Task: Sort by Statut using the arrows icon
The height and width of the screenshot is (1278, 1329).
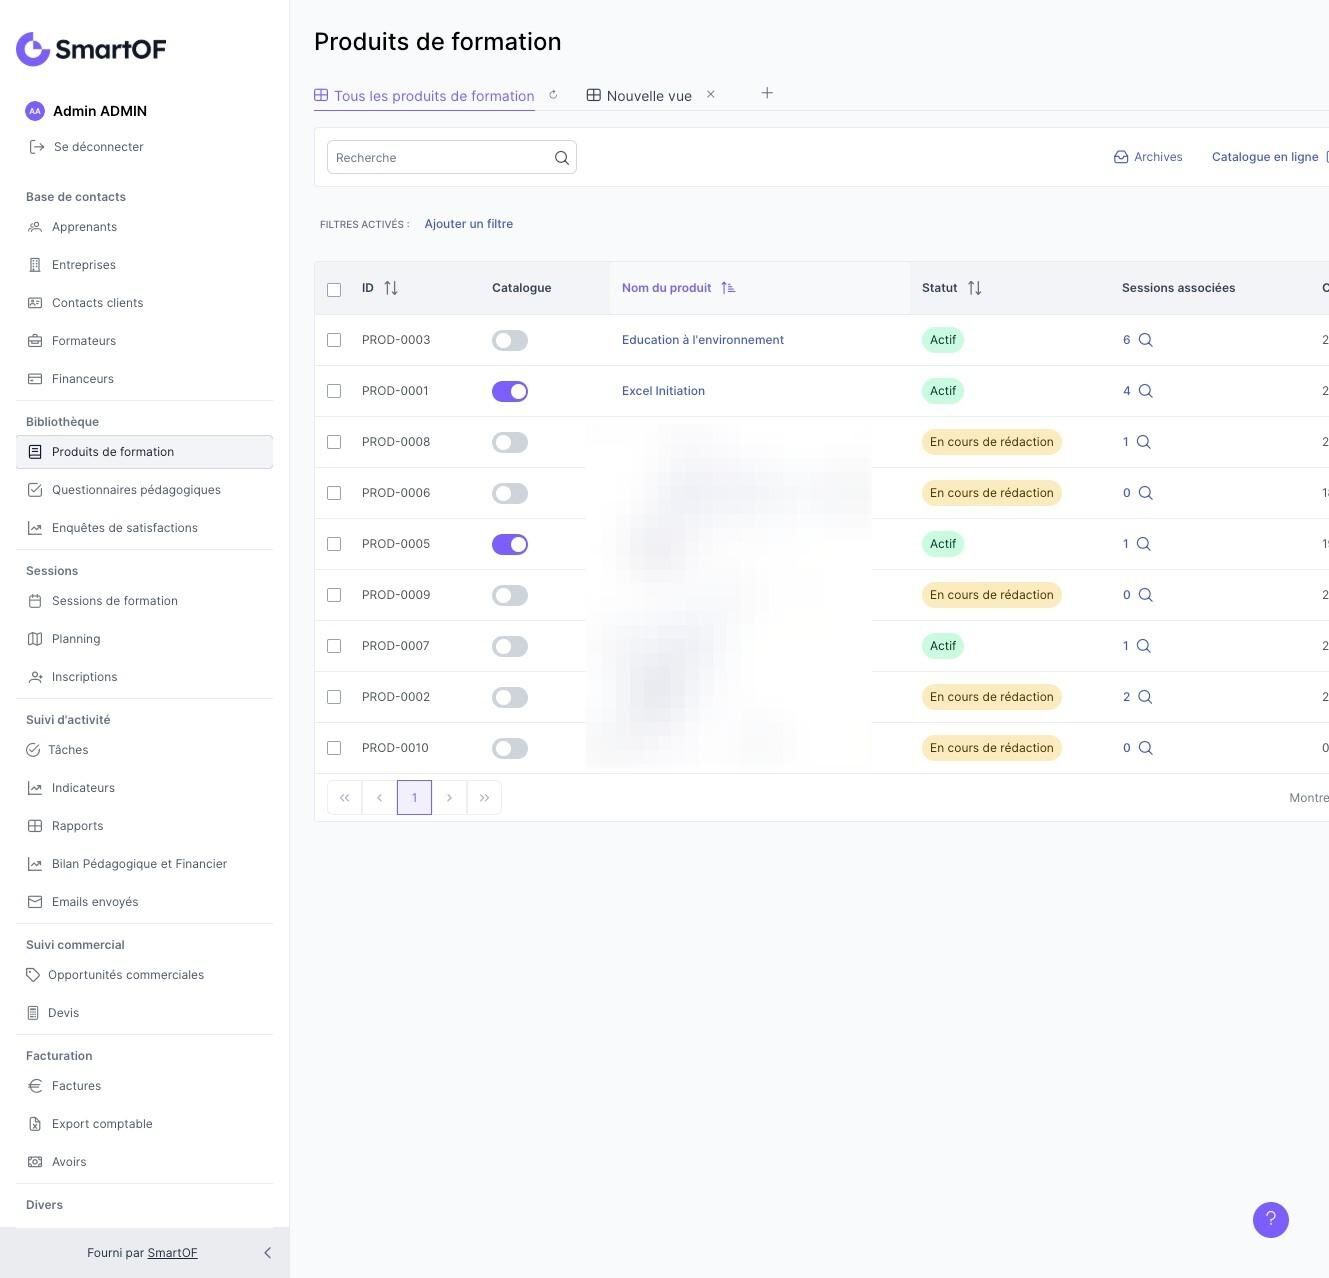Action: click(974, 288)
